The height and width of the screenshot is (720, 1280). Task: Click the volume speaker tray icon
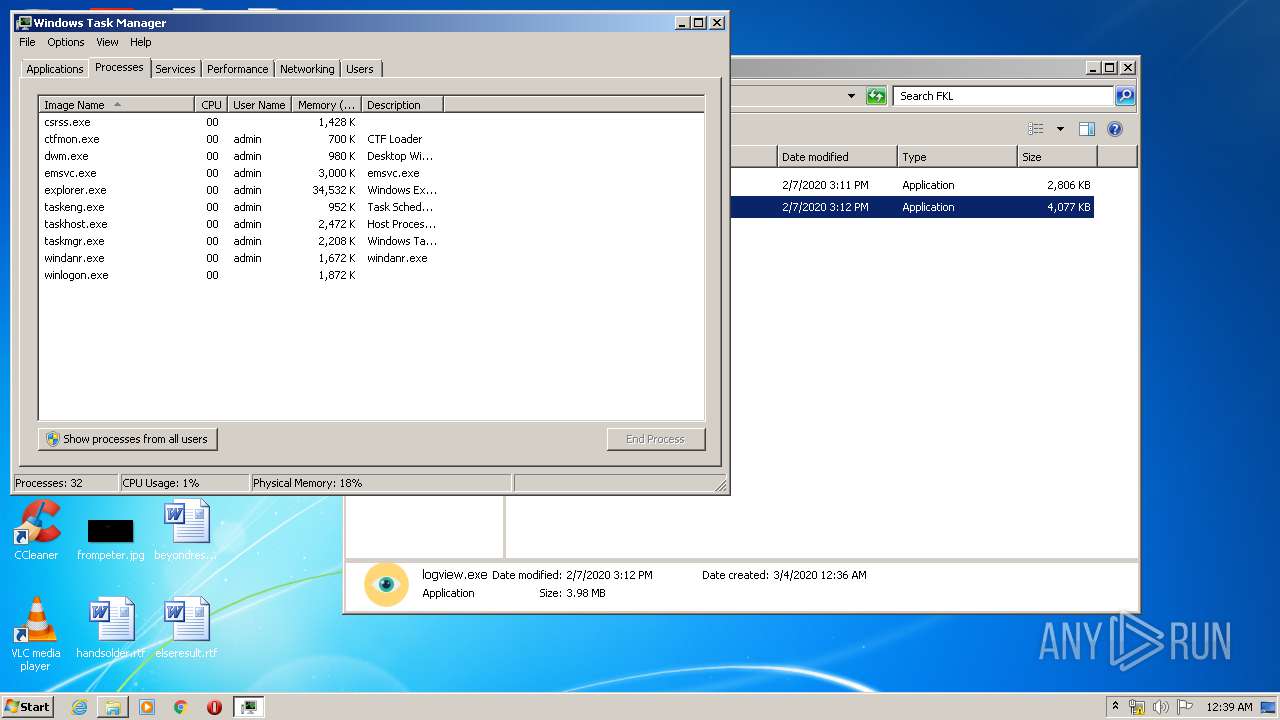(x=1161, y=707)
